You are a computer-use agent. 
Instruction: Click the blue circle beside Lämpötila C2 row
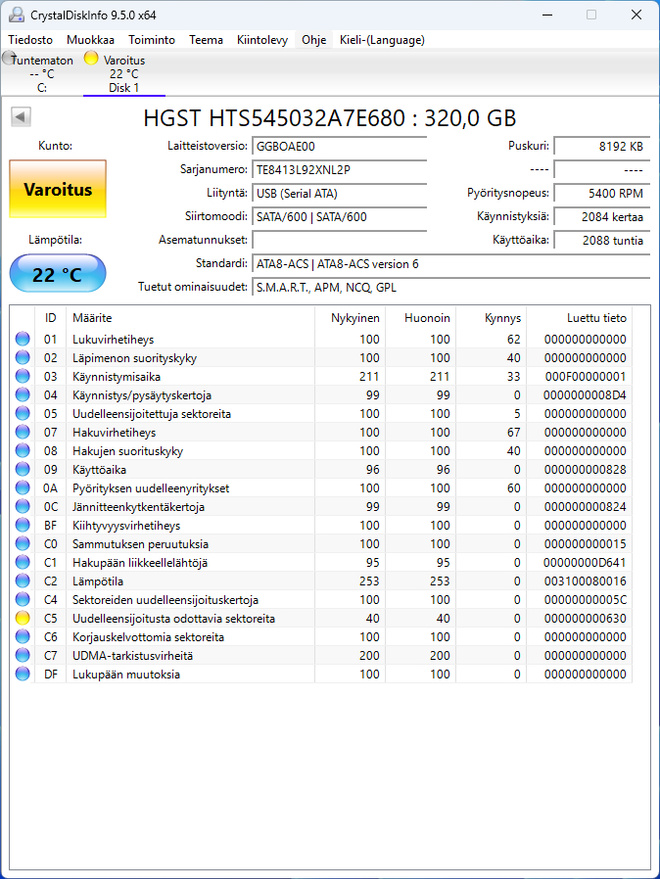click(x=22, y=581)
